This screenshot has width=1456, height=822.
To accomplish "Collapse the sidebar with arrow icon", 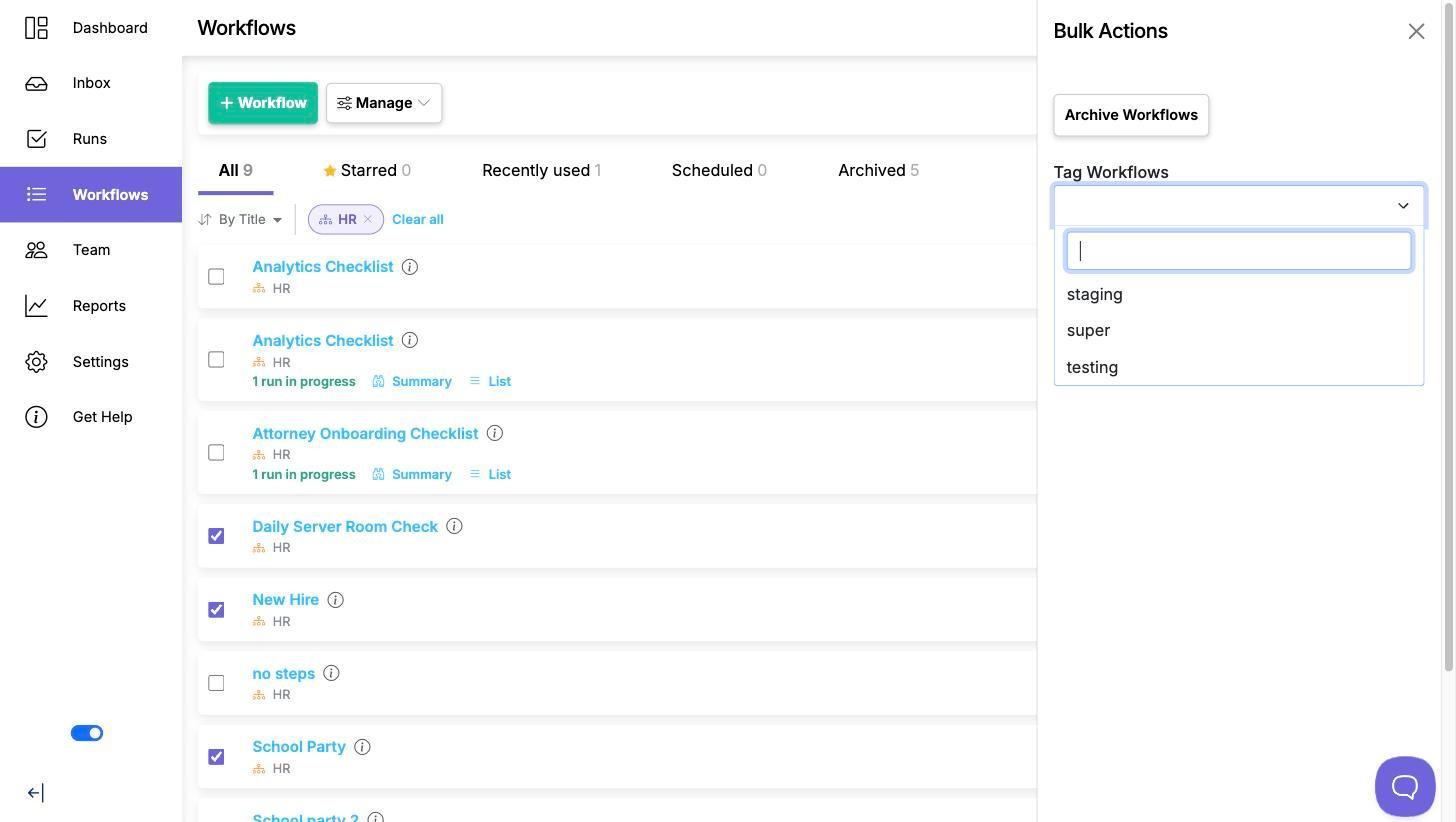I will 35,793.
